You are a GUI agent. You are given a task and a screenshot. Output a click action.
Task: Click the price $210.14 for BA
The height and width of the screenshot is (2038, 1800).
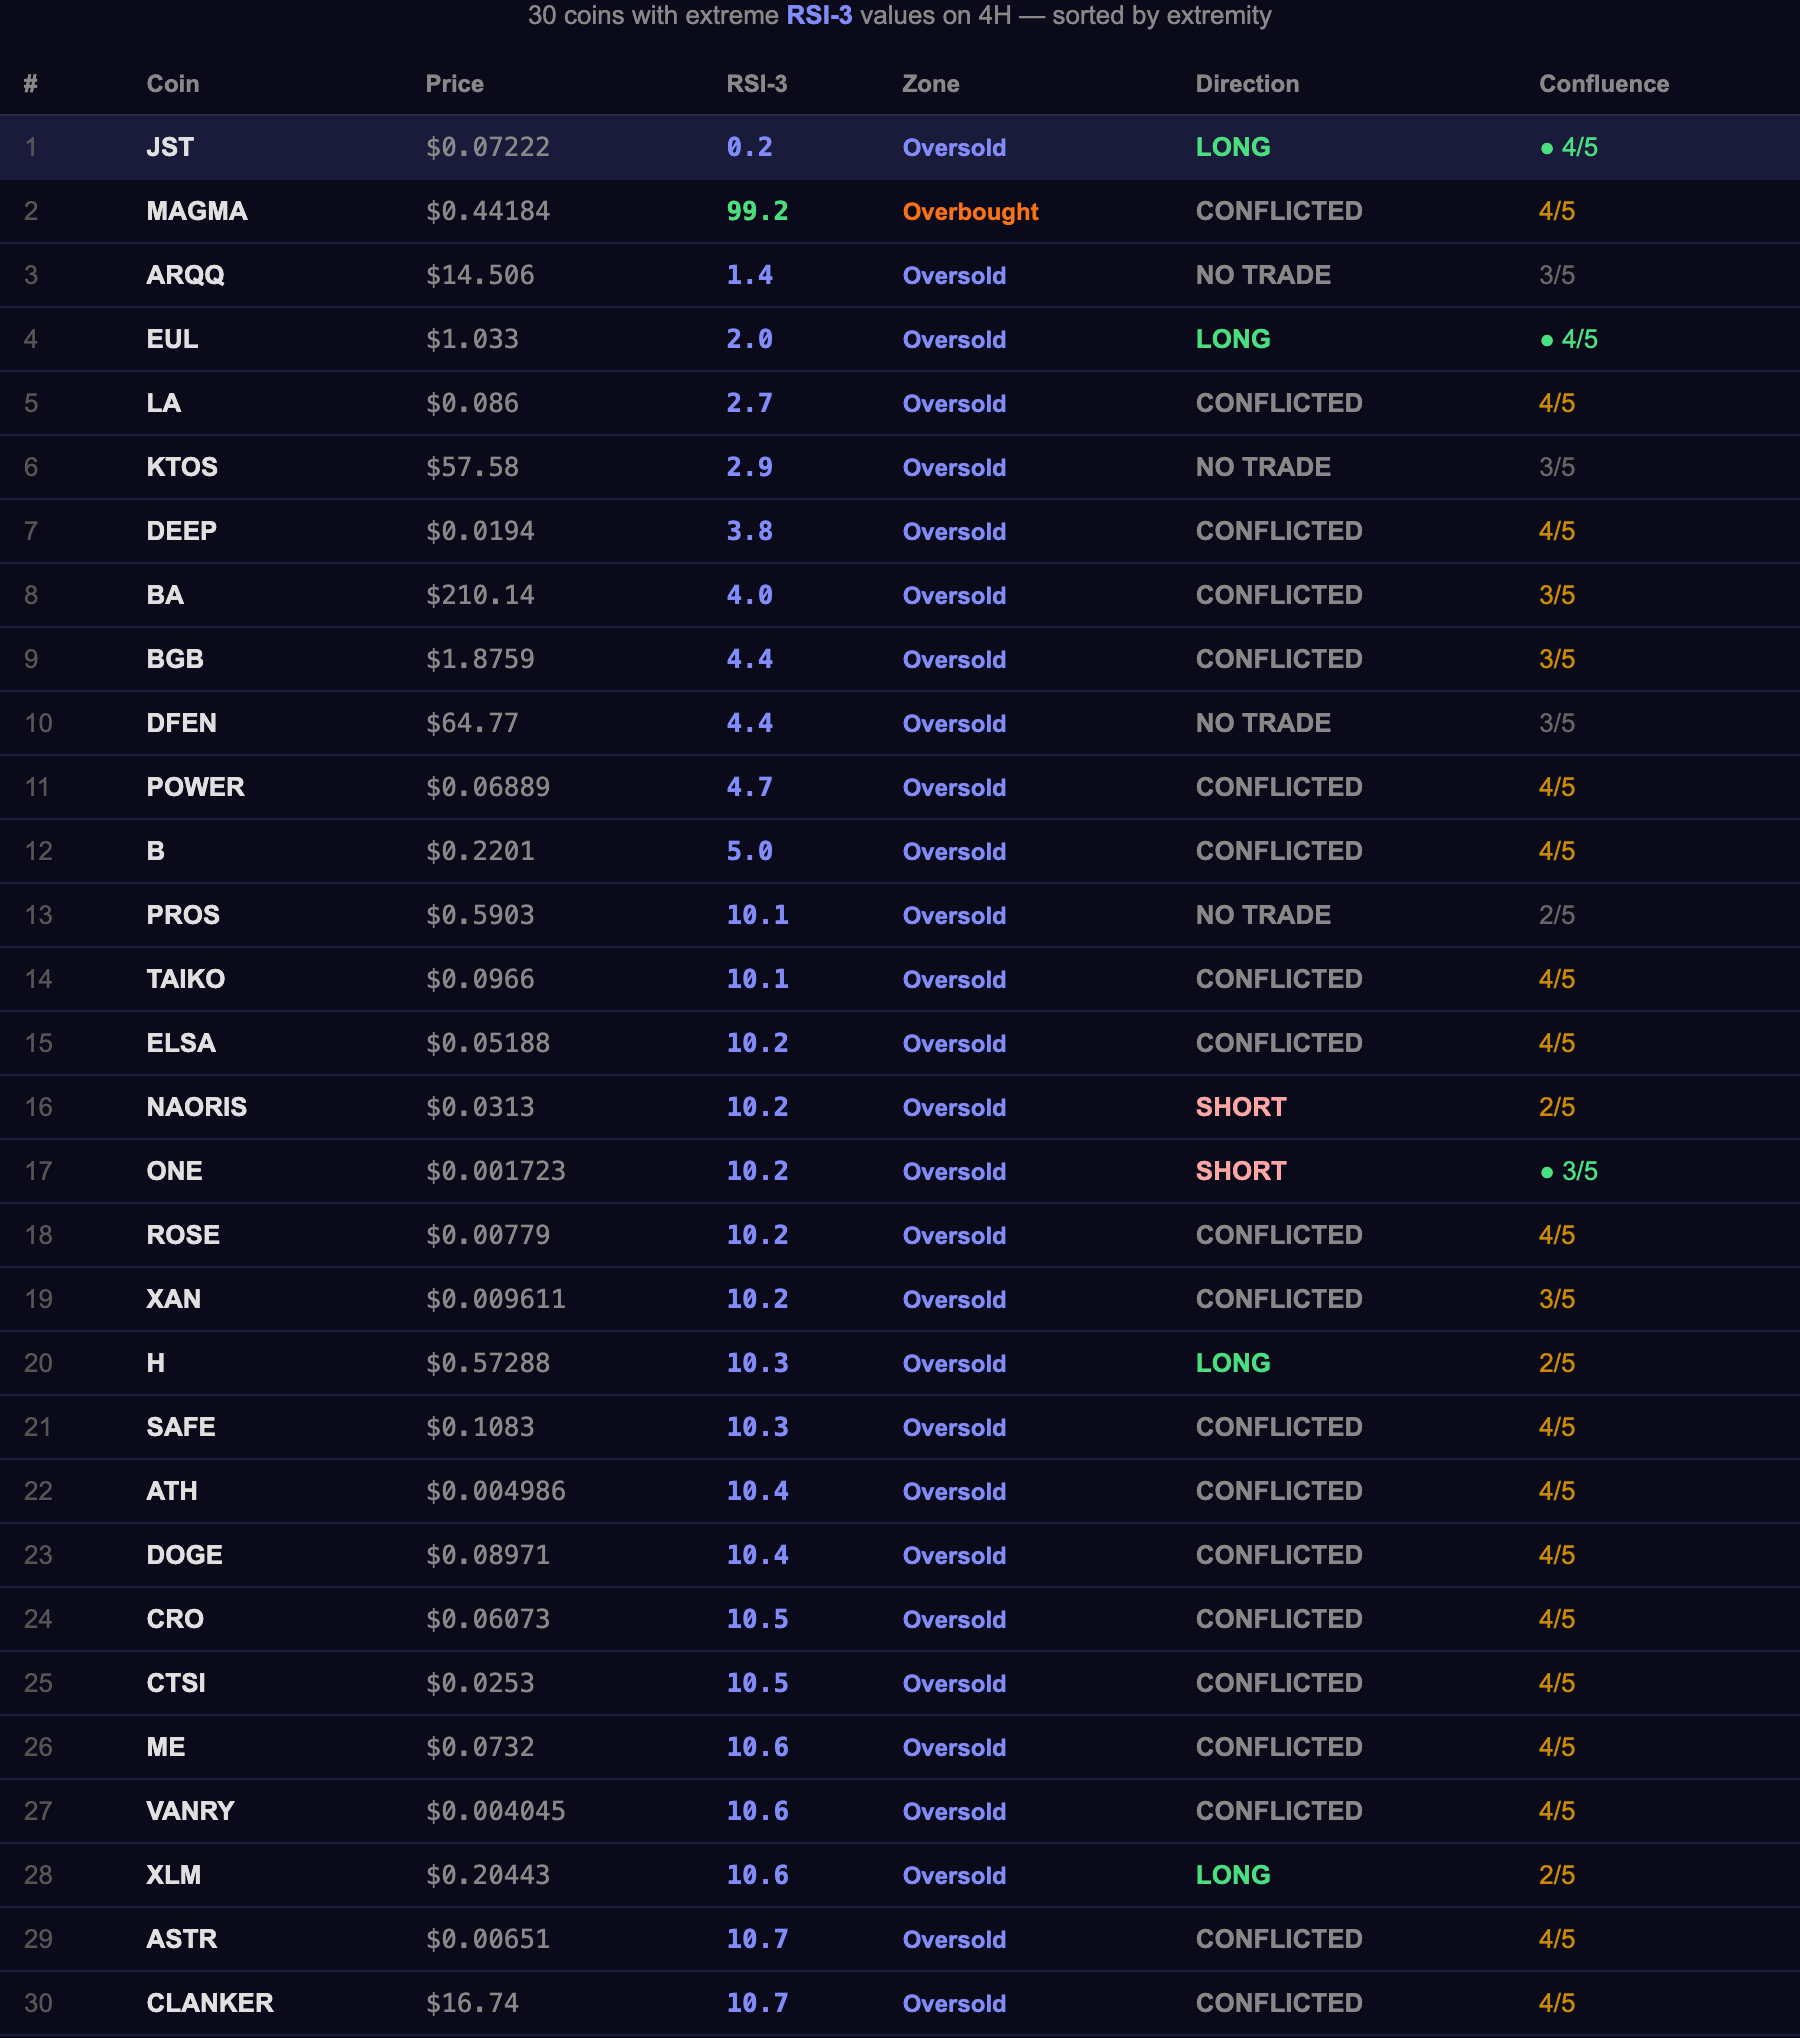[x=480, y=596]
